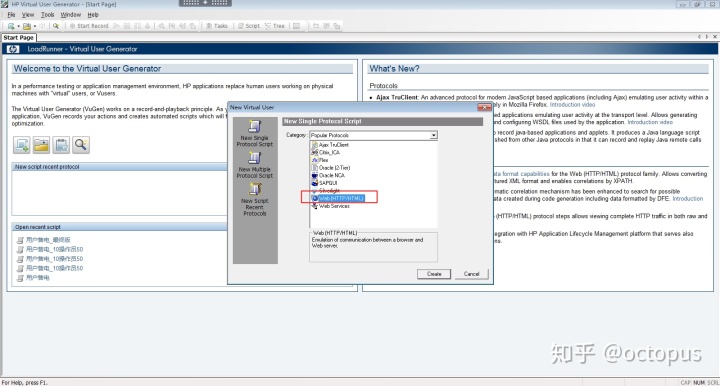Open the View menu

point(28,15)
